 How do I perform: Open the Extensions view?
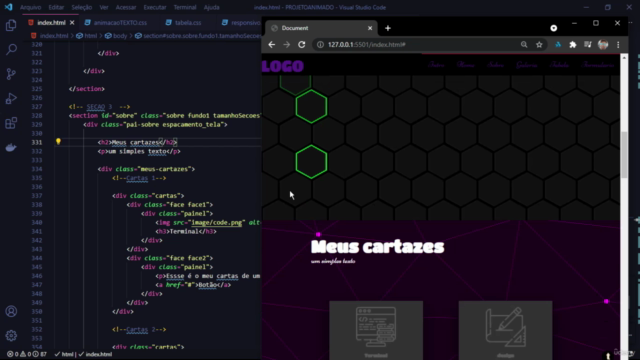click(11, 123)
